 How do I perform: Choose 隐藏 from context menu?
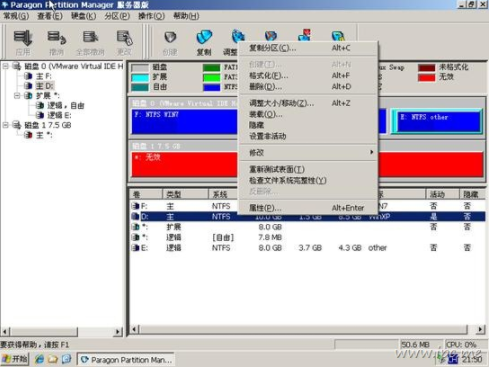tap(308, 125)
